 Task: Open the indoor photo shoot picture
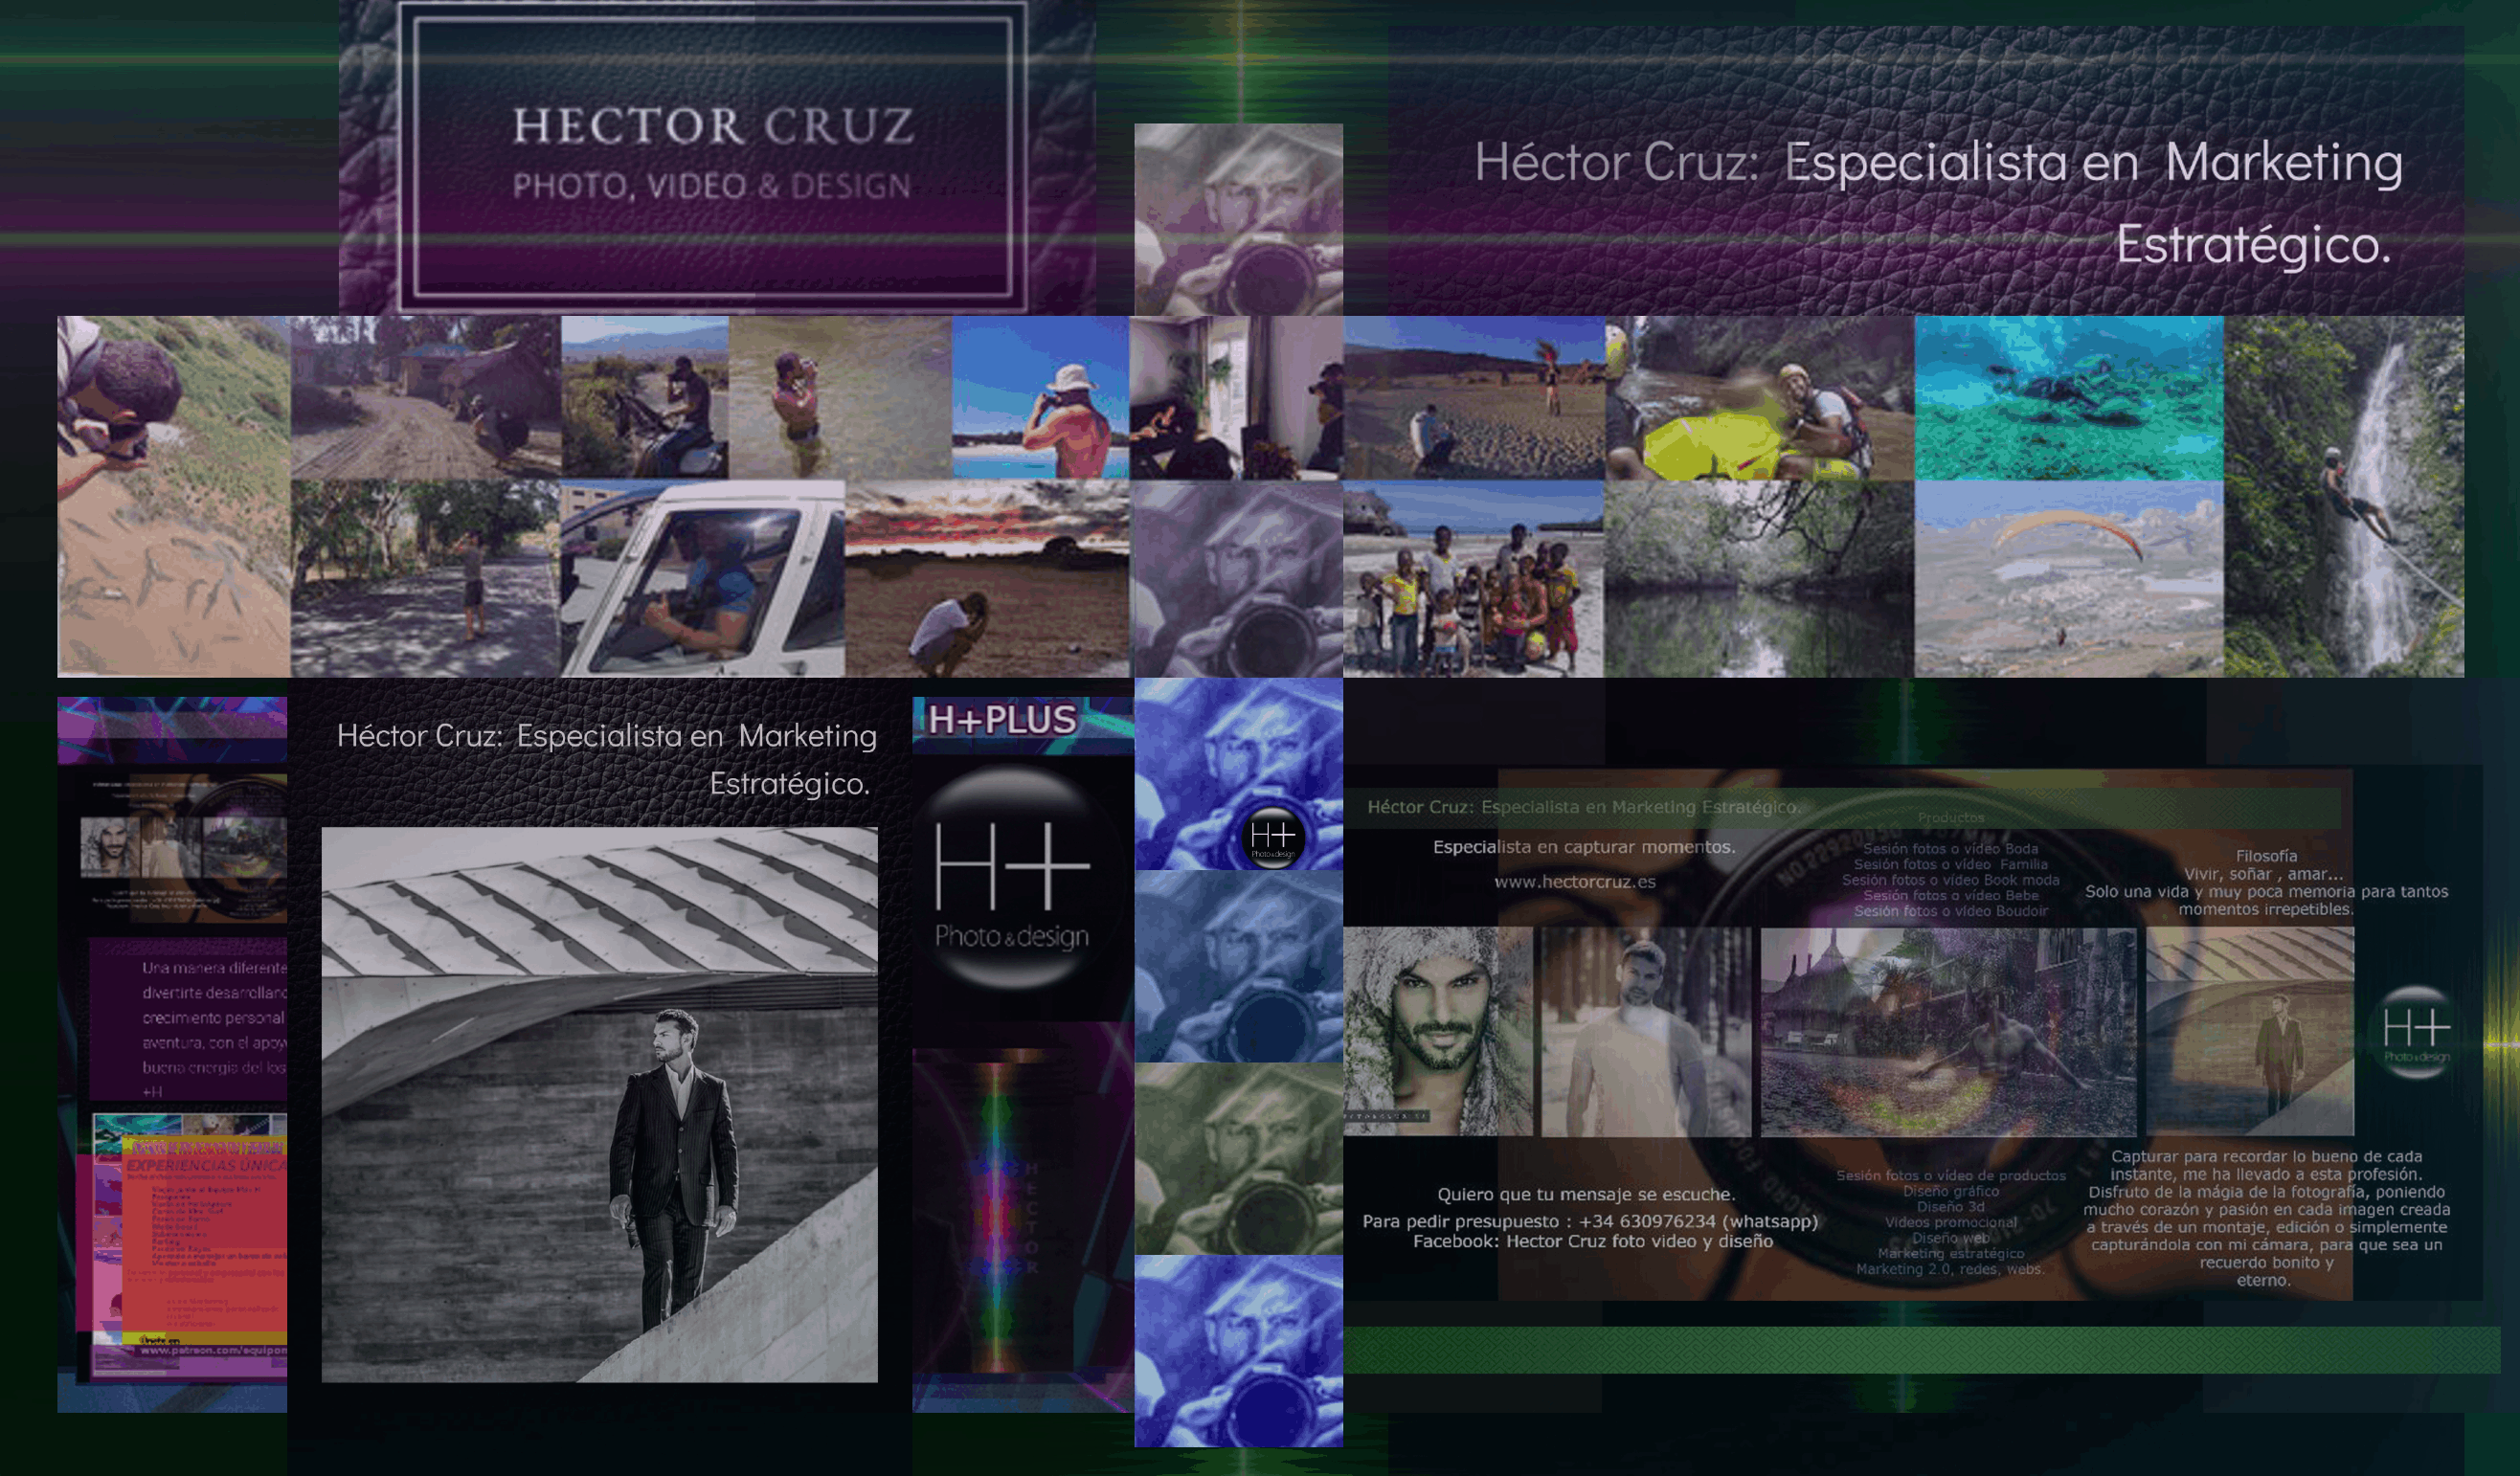(x=1236, y=398)
